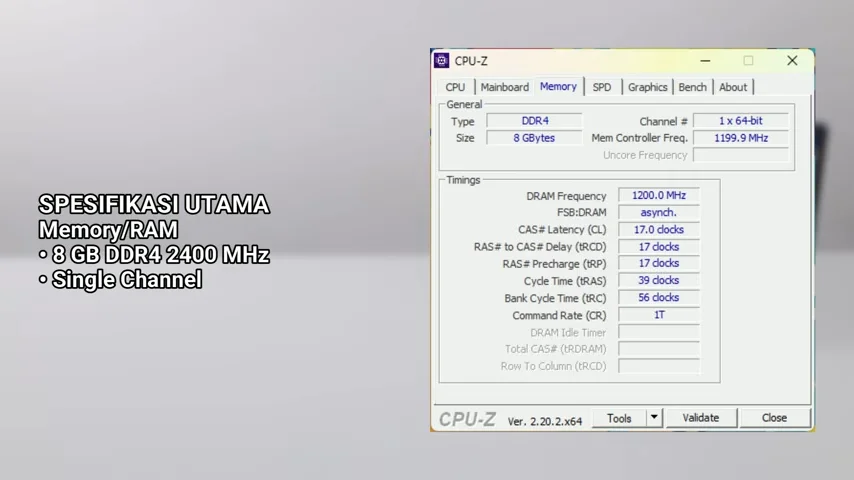Click the 'Command Rate (CR)' label

[559, 316]
